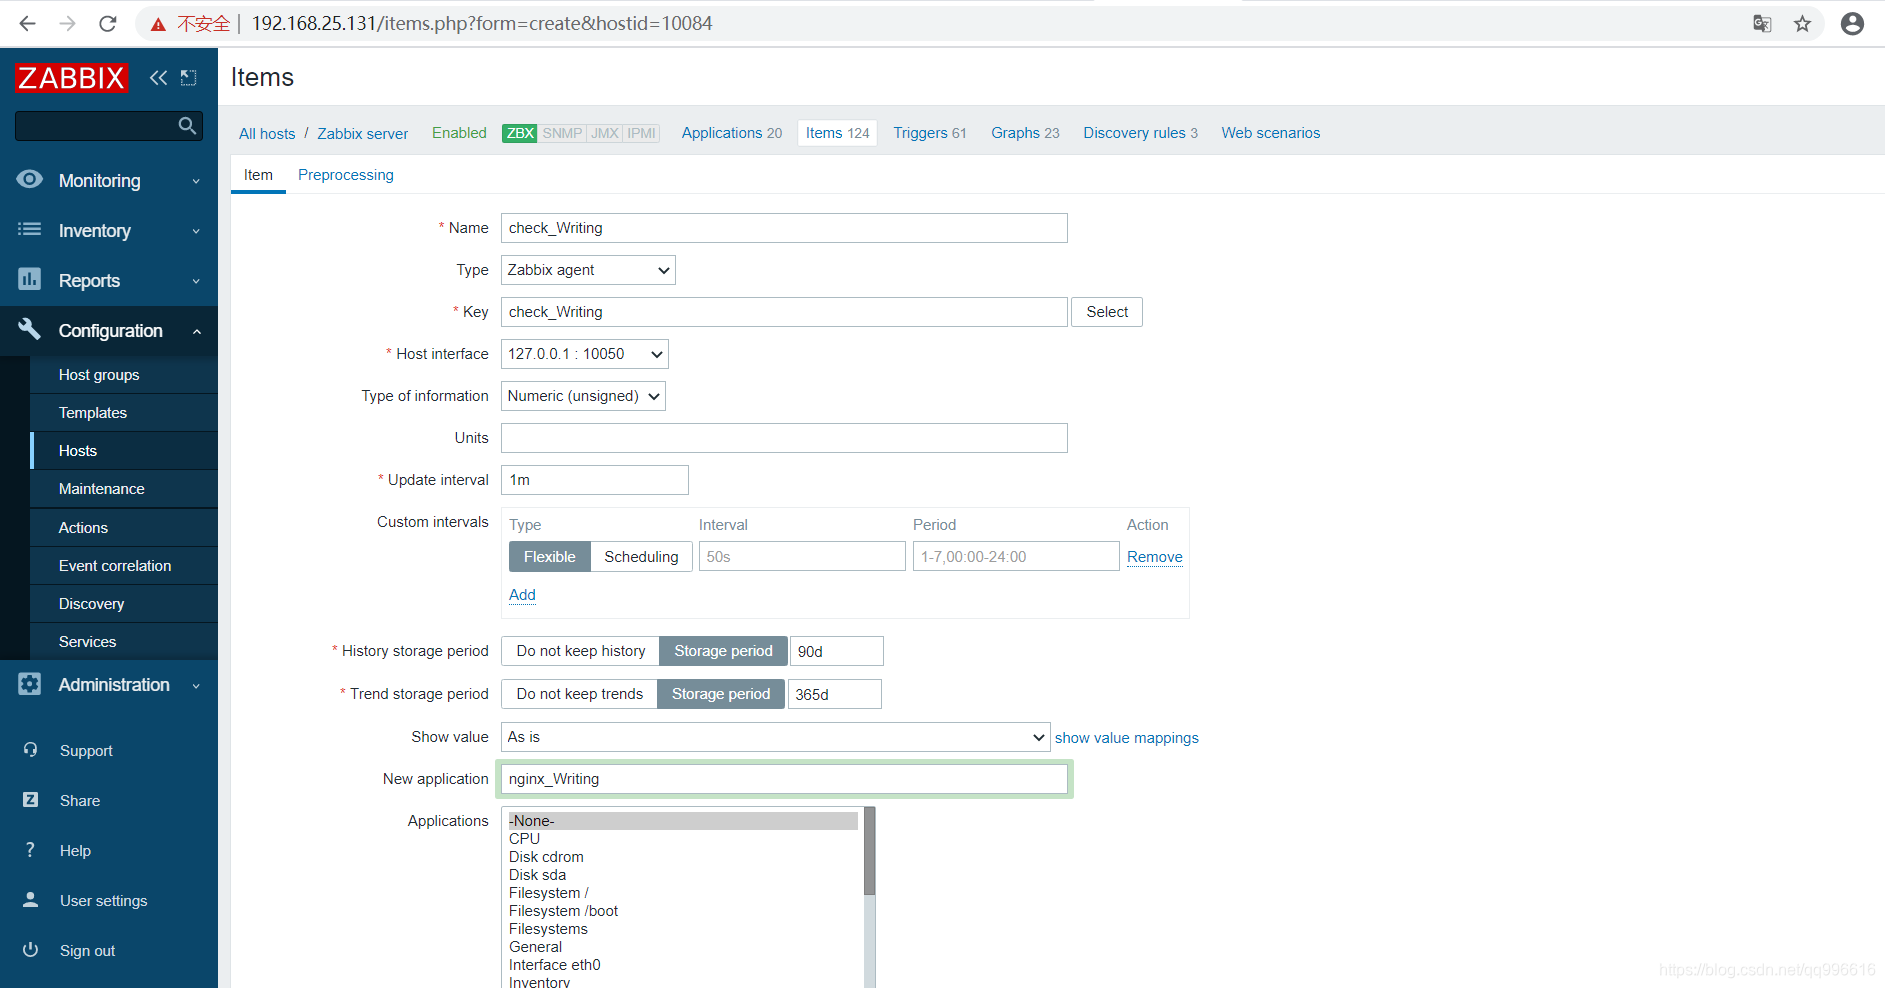Screen dimensions: 1885x988
Task: Collapse the Configuration menu
Action: 108,330
